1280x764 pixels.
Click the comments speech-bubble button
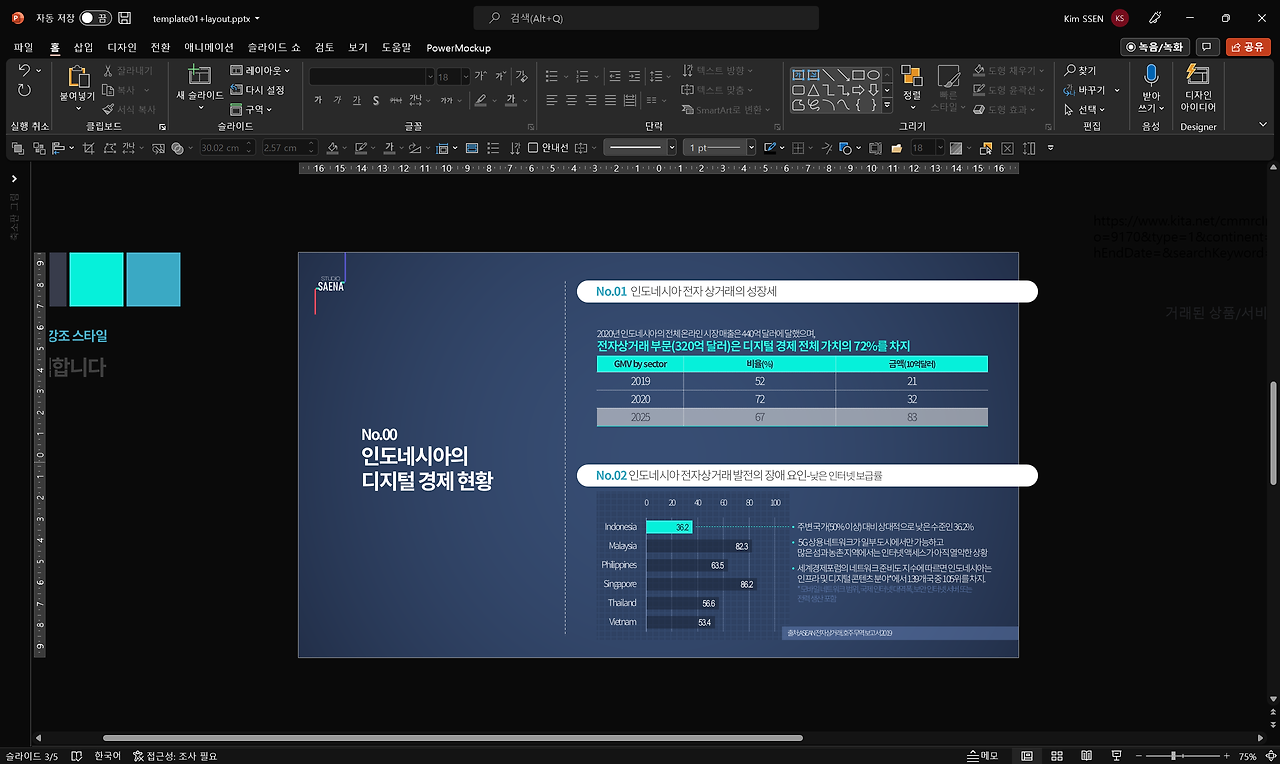tap(1208, 47)
